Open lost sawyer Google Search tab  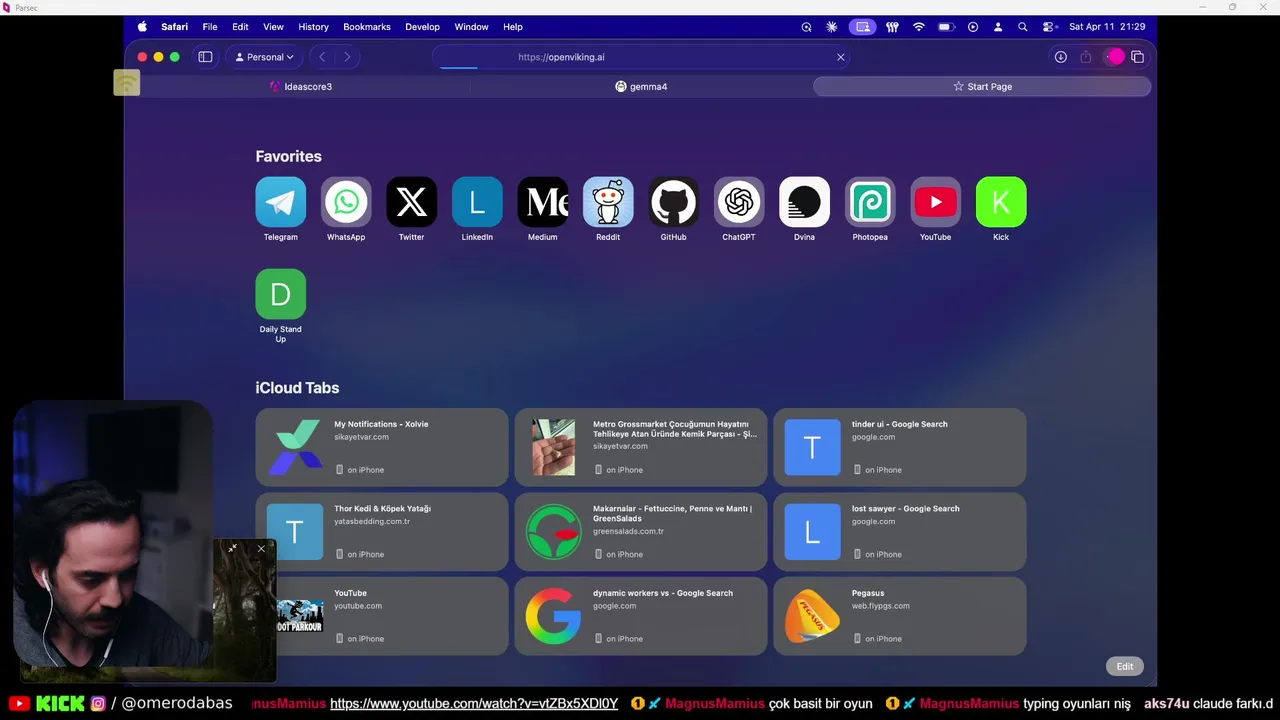point(900,531)
